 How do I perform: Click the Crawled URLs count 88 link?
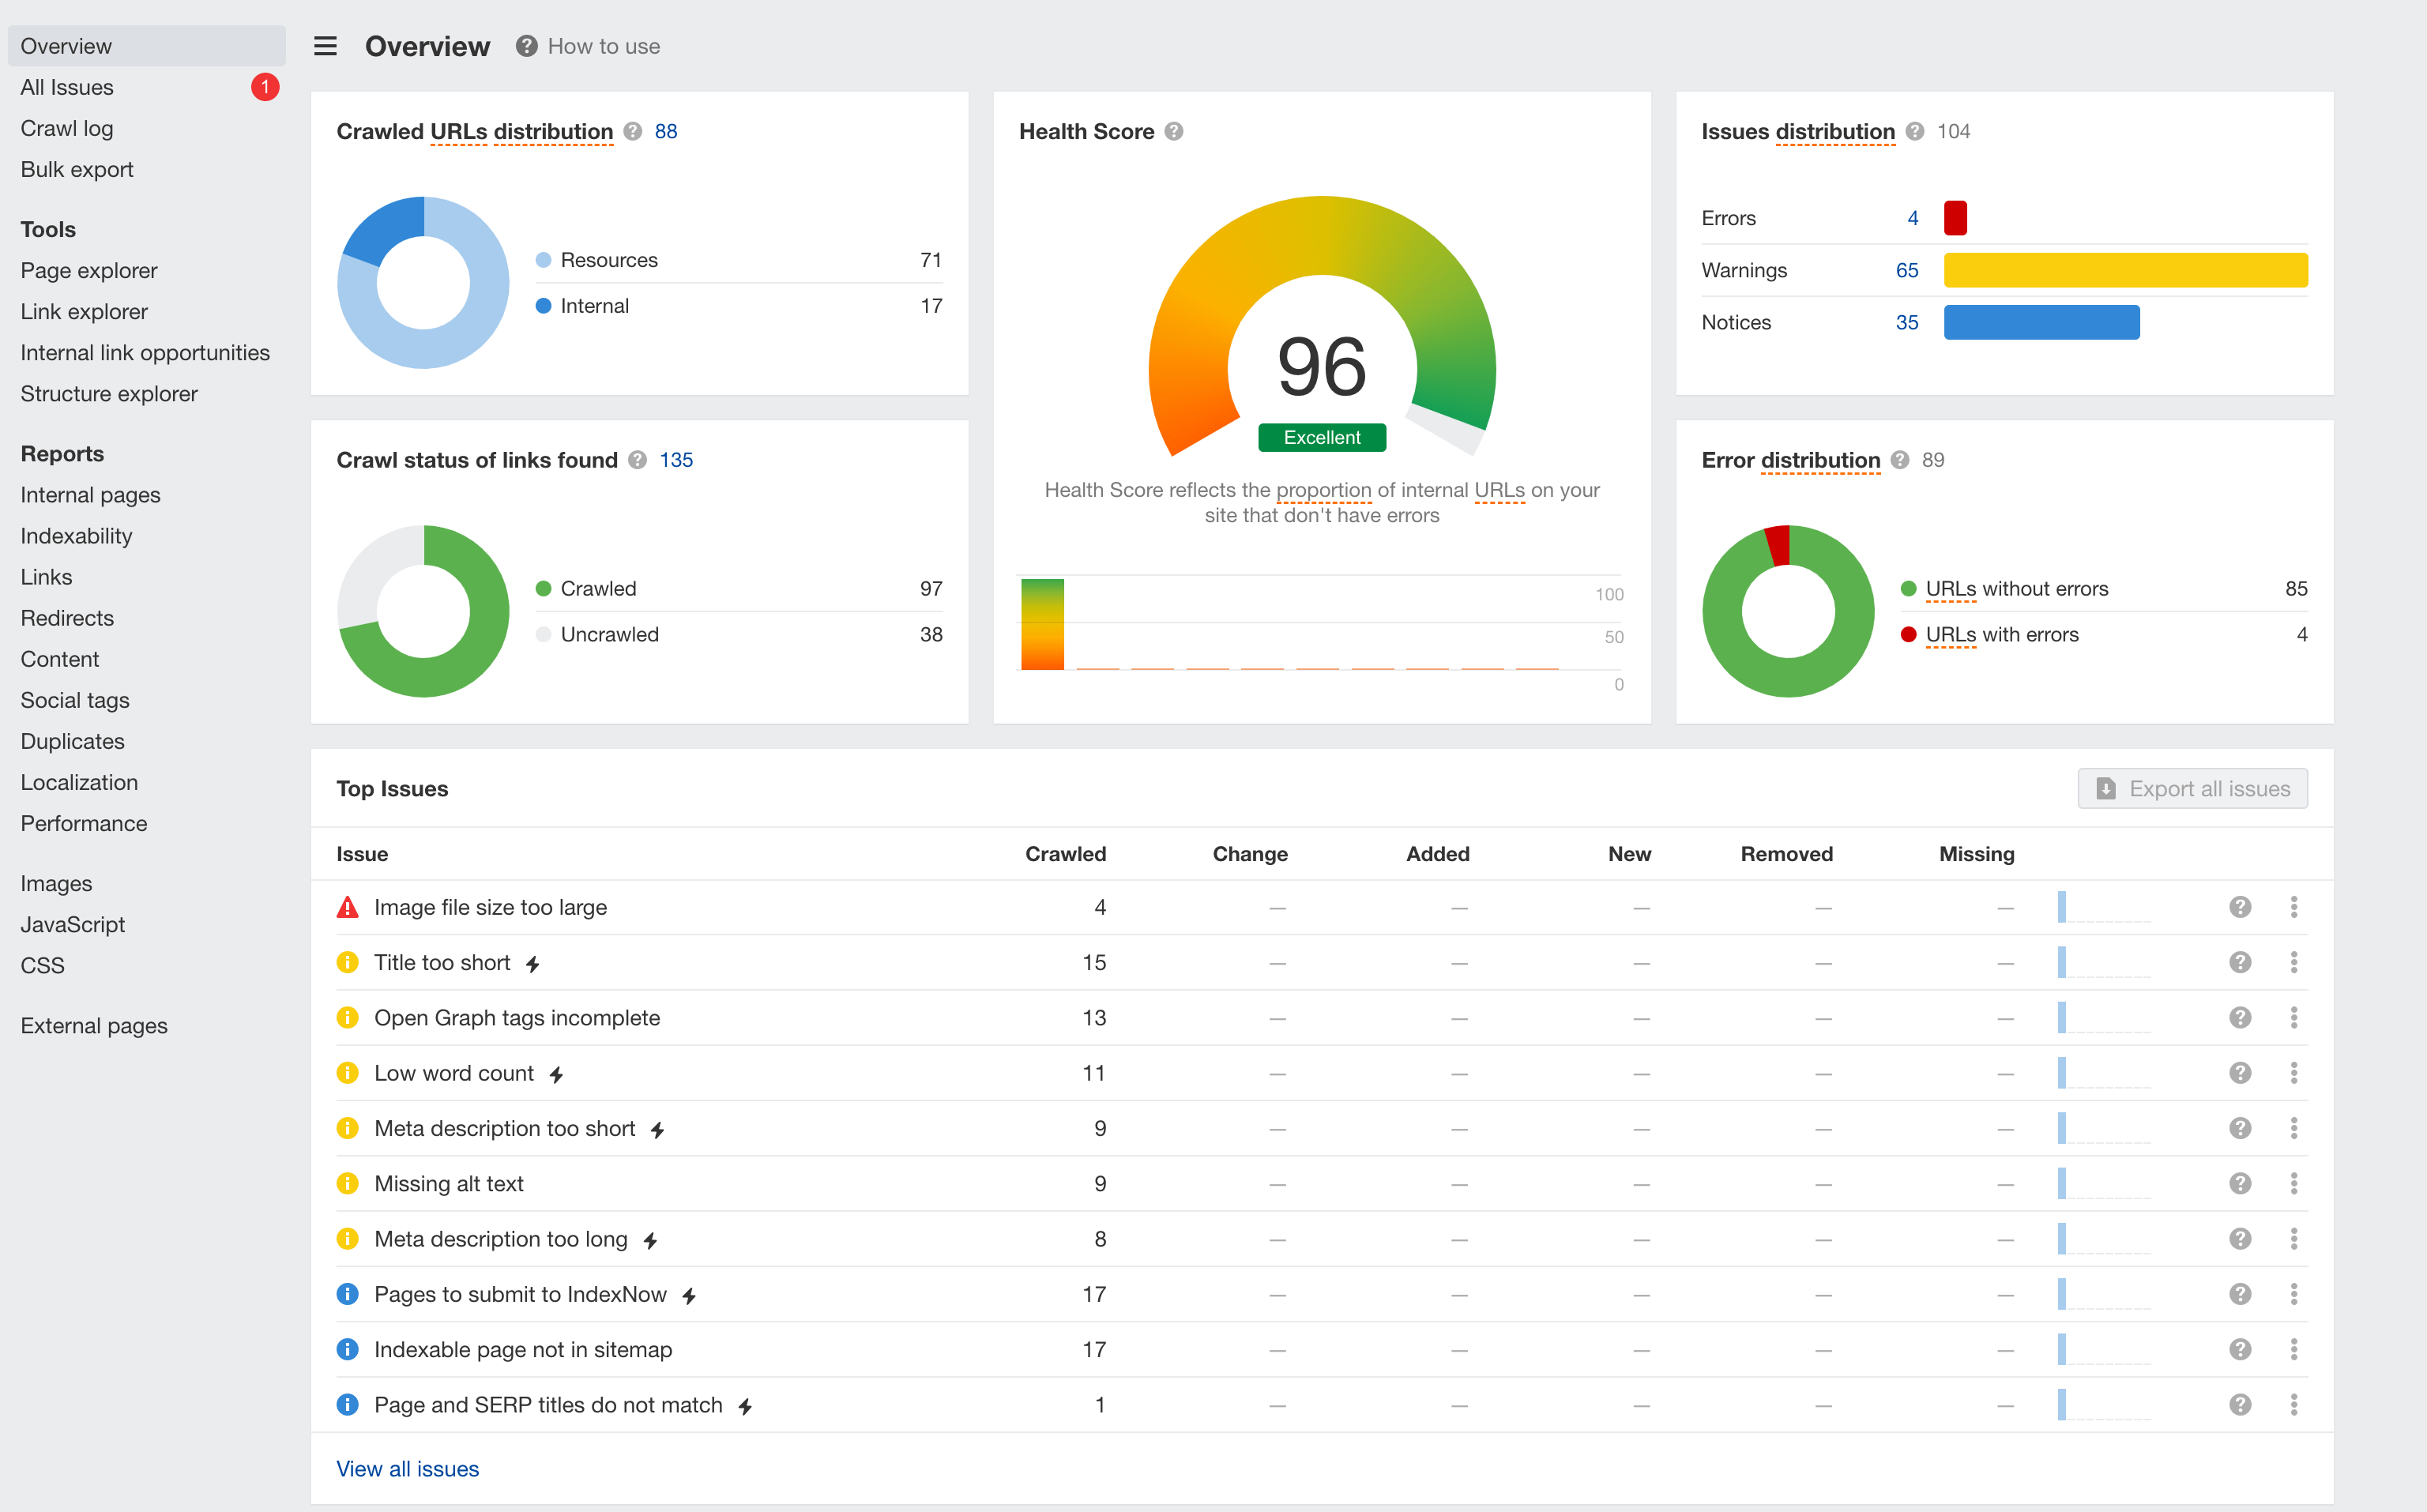(666, 131)
